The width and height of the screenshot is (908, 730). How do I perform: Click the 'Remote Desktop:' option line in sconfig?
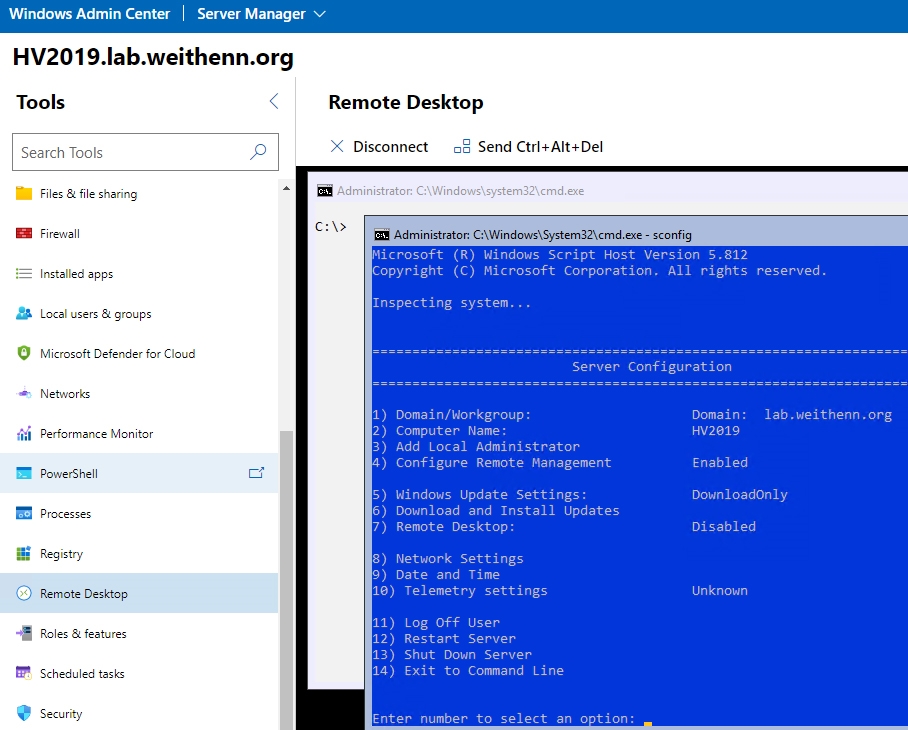(444, 526)
